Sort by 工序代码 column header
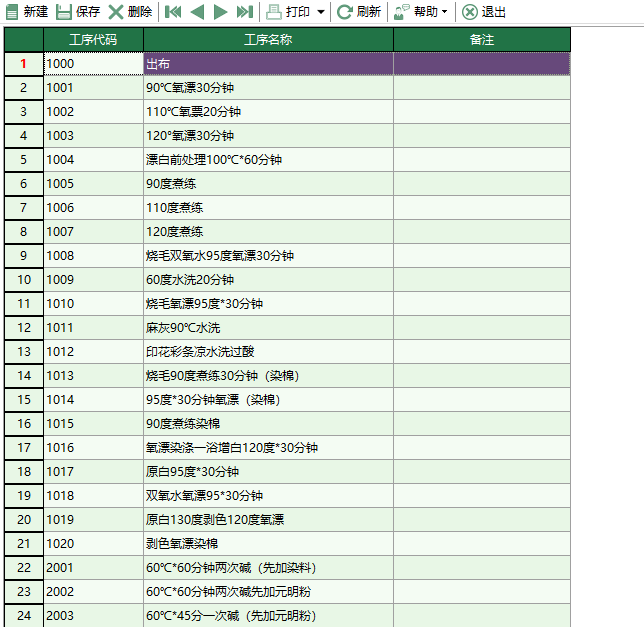 point(93,40)
